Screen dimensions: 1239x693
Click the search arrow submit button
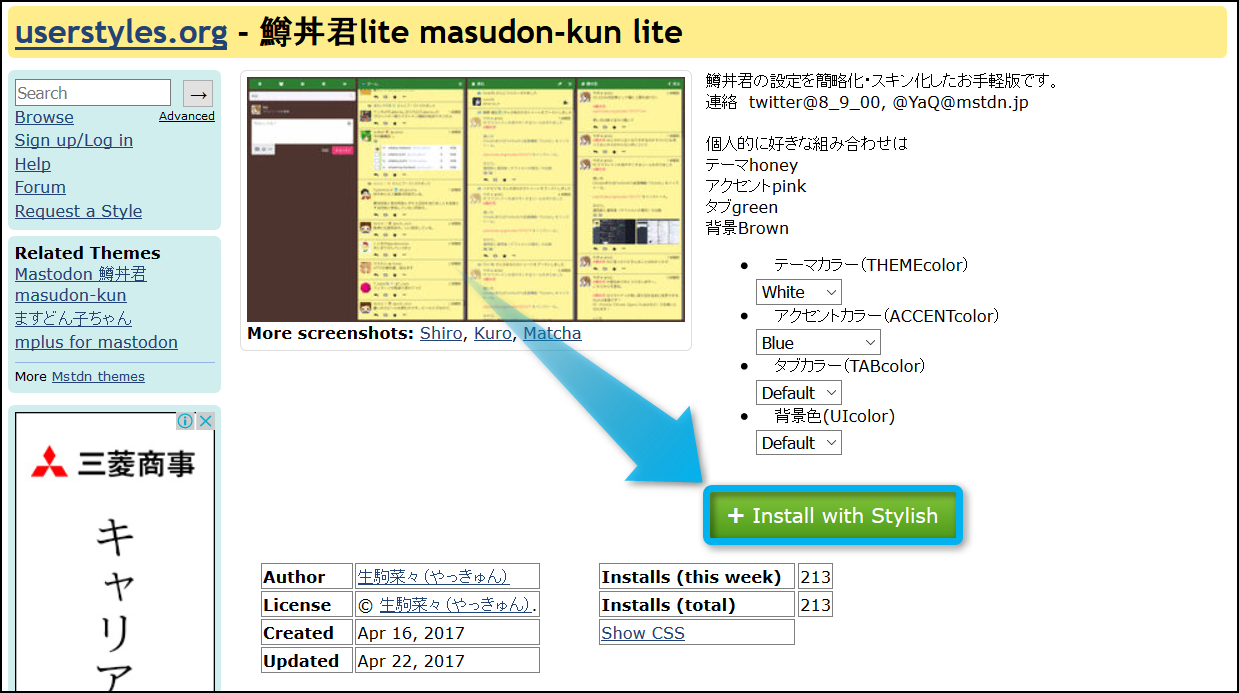click(x=198, y=93)
